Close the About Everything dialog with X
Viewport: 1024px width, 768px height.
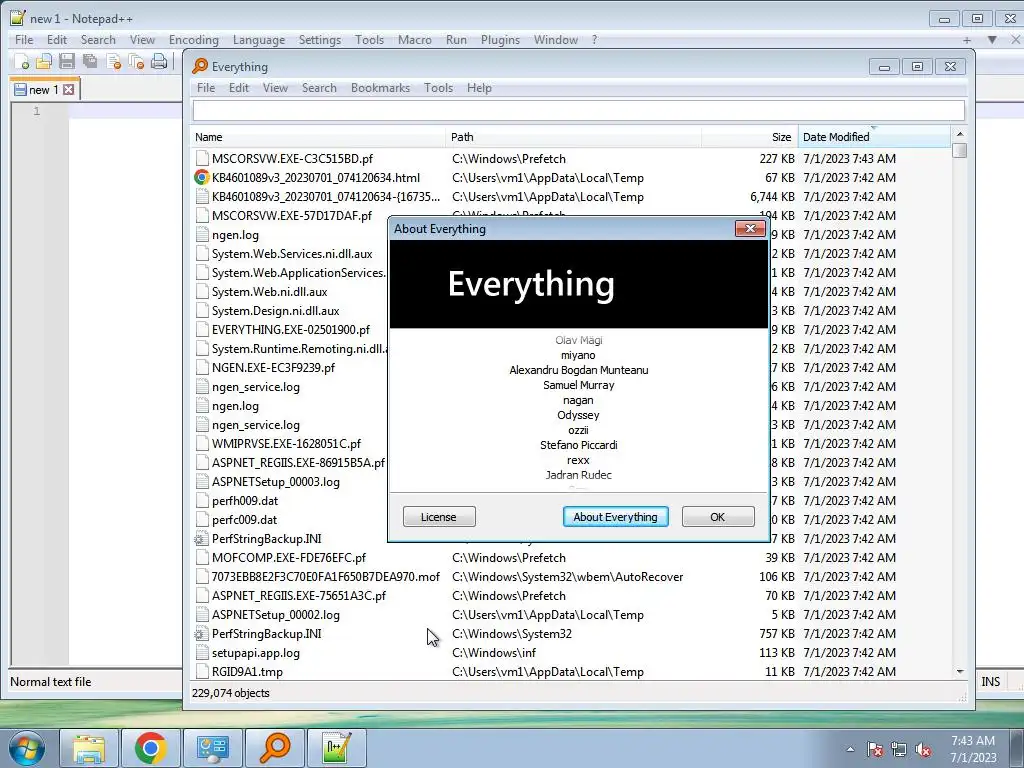pos(750,228)
